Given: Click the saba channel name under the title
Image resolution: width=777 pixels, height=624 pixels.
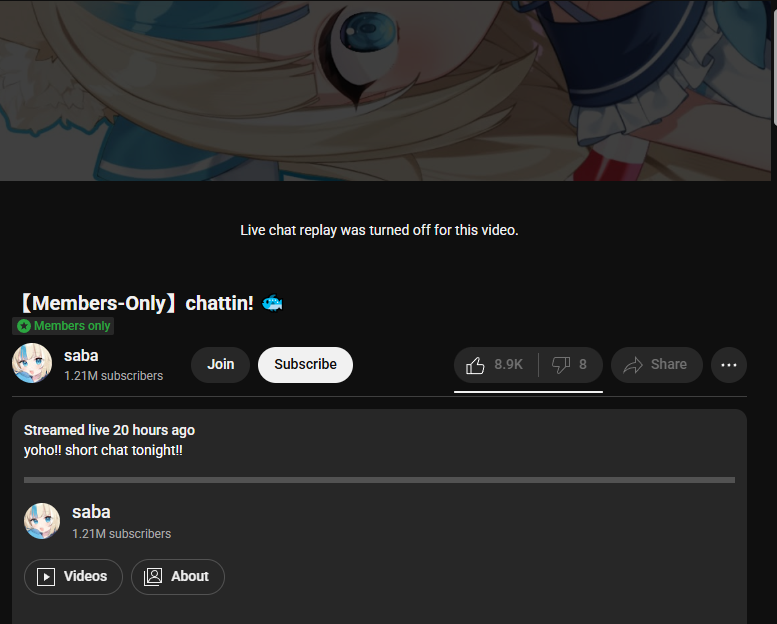Looking at the screenshot, I should click(x=81, y=356).
